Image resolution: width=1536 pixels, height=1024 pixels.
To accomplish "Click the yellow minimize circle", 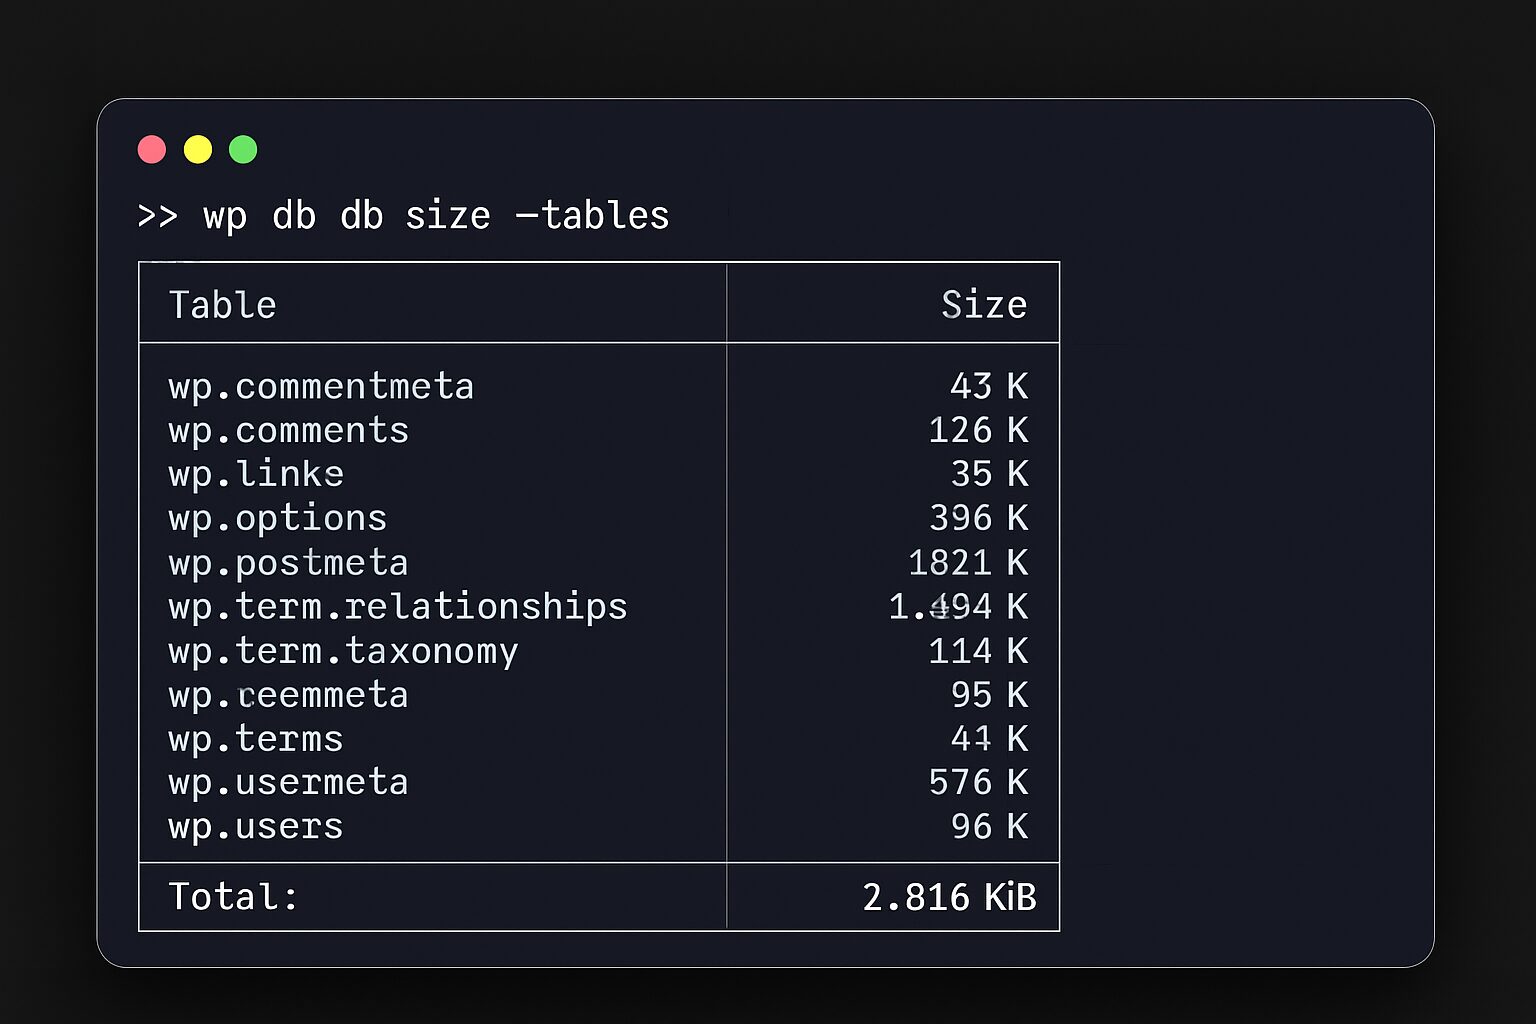I will (x=197, y=149).
